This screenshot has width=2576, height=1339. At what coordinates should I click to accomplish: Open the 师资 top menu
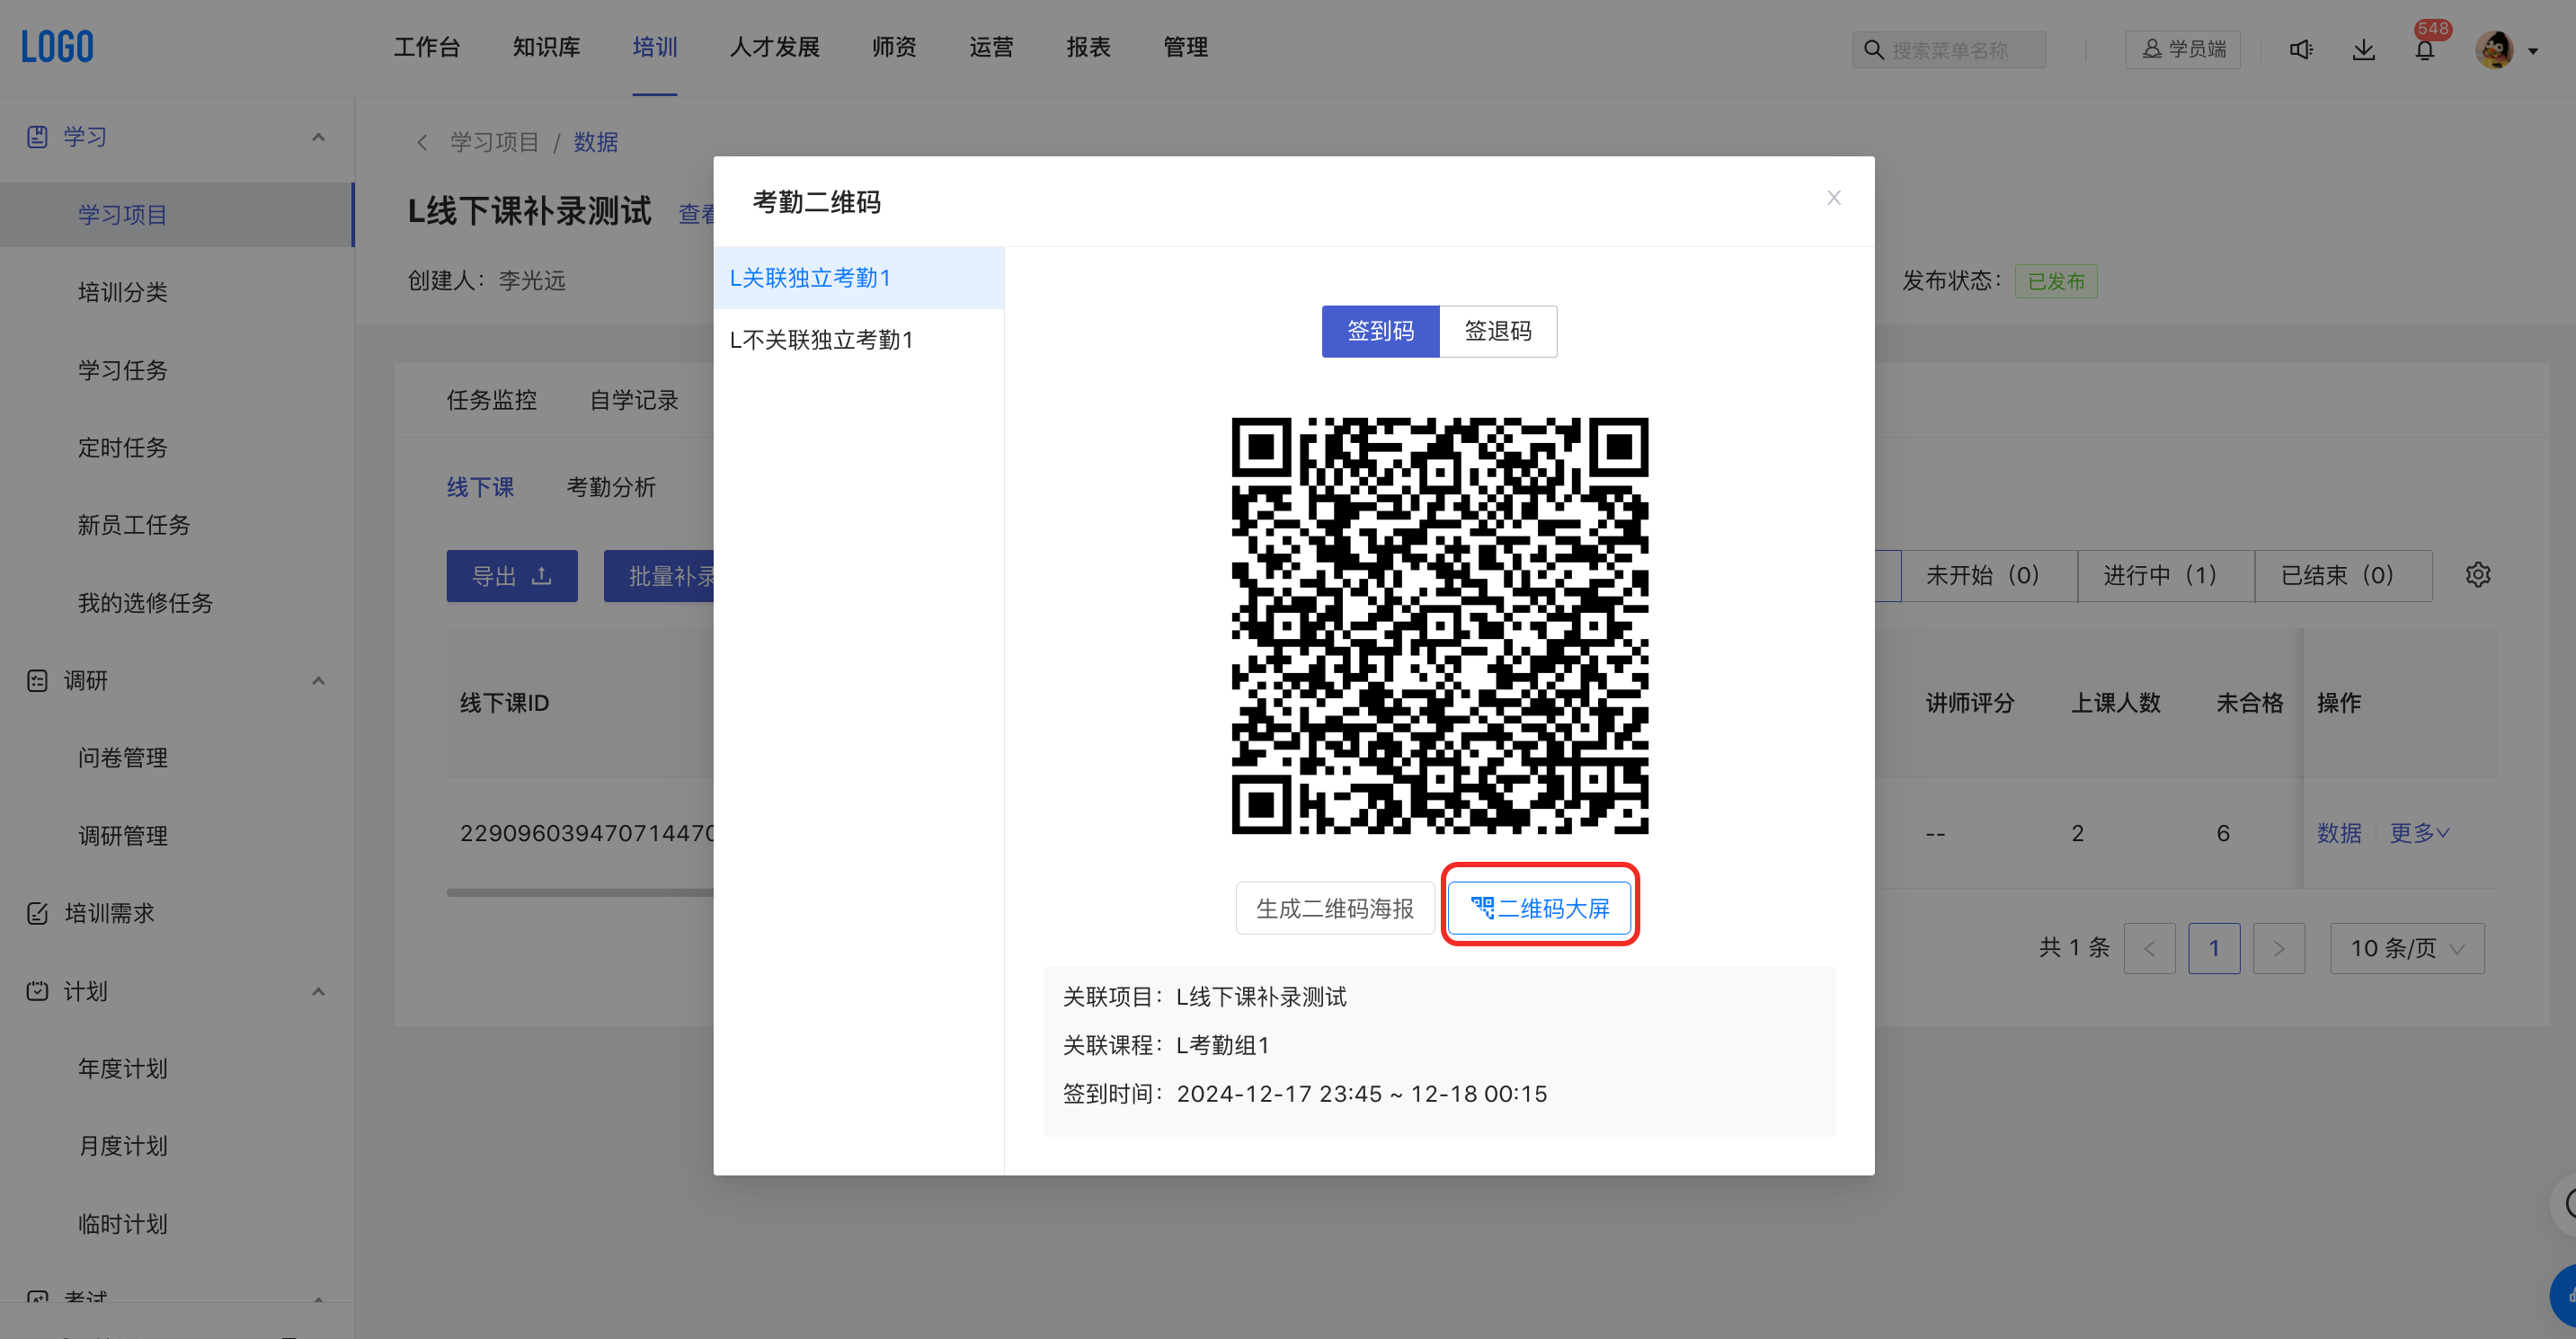(x=894, y=47)
